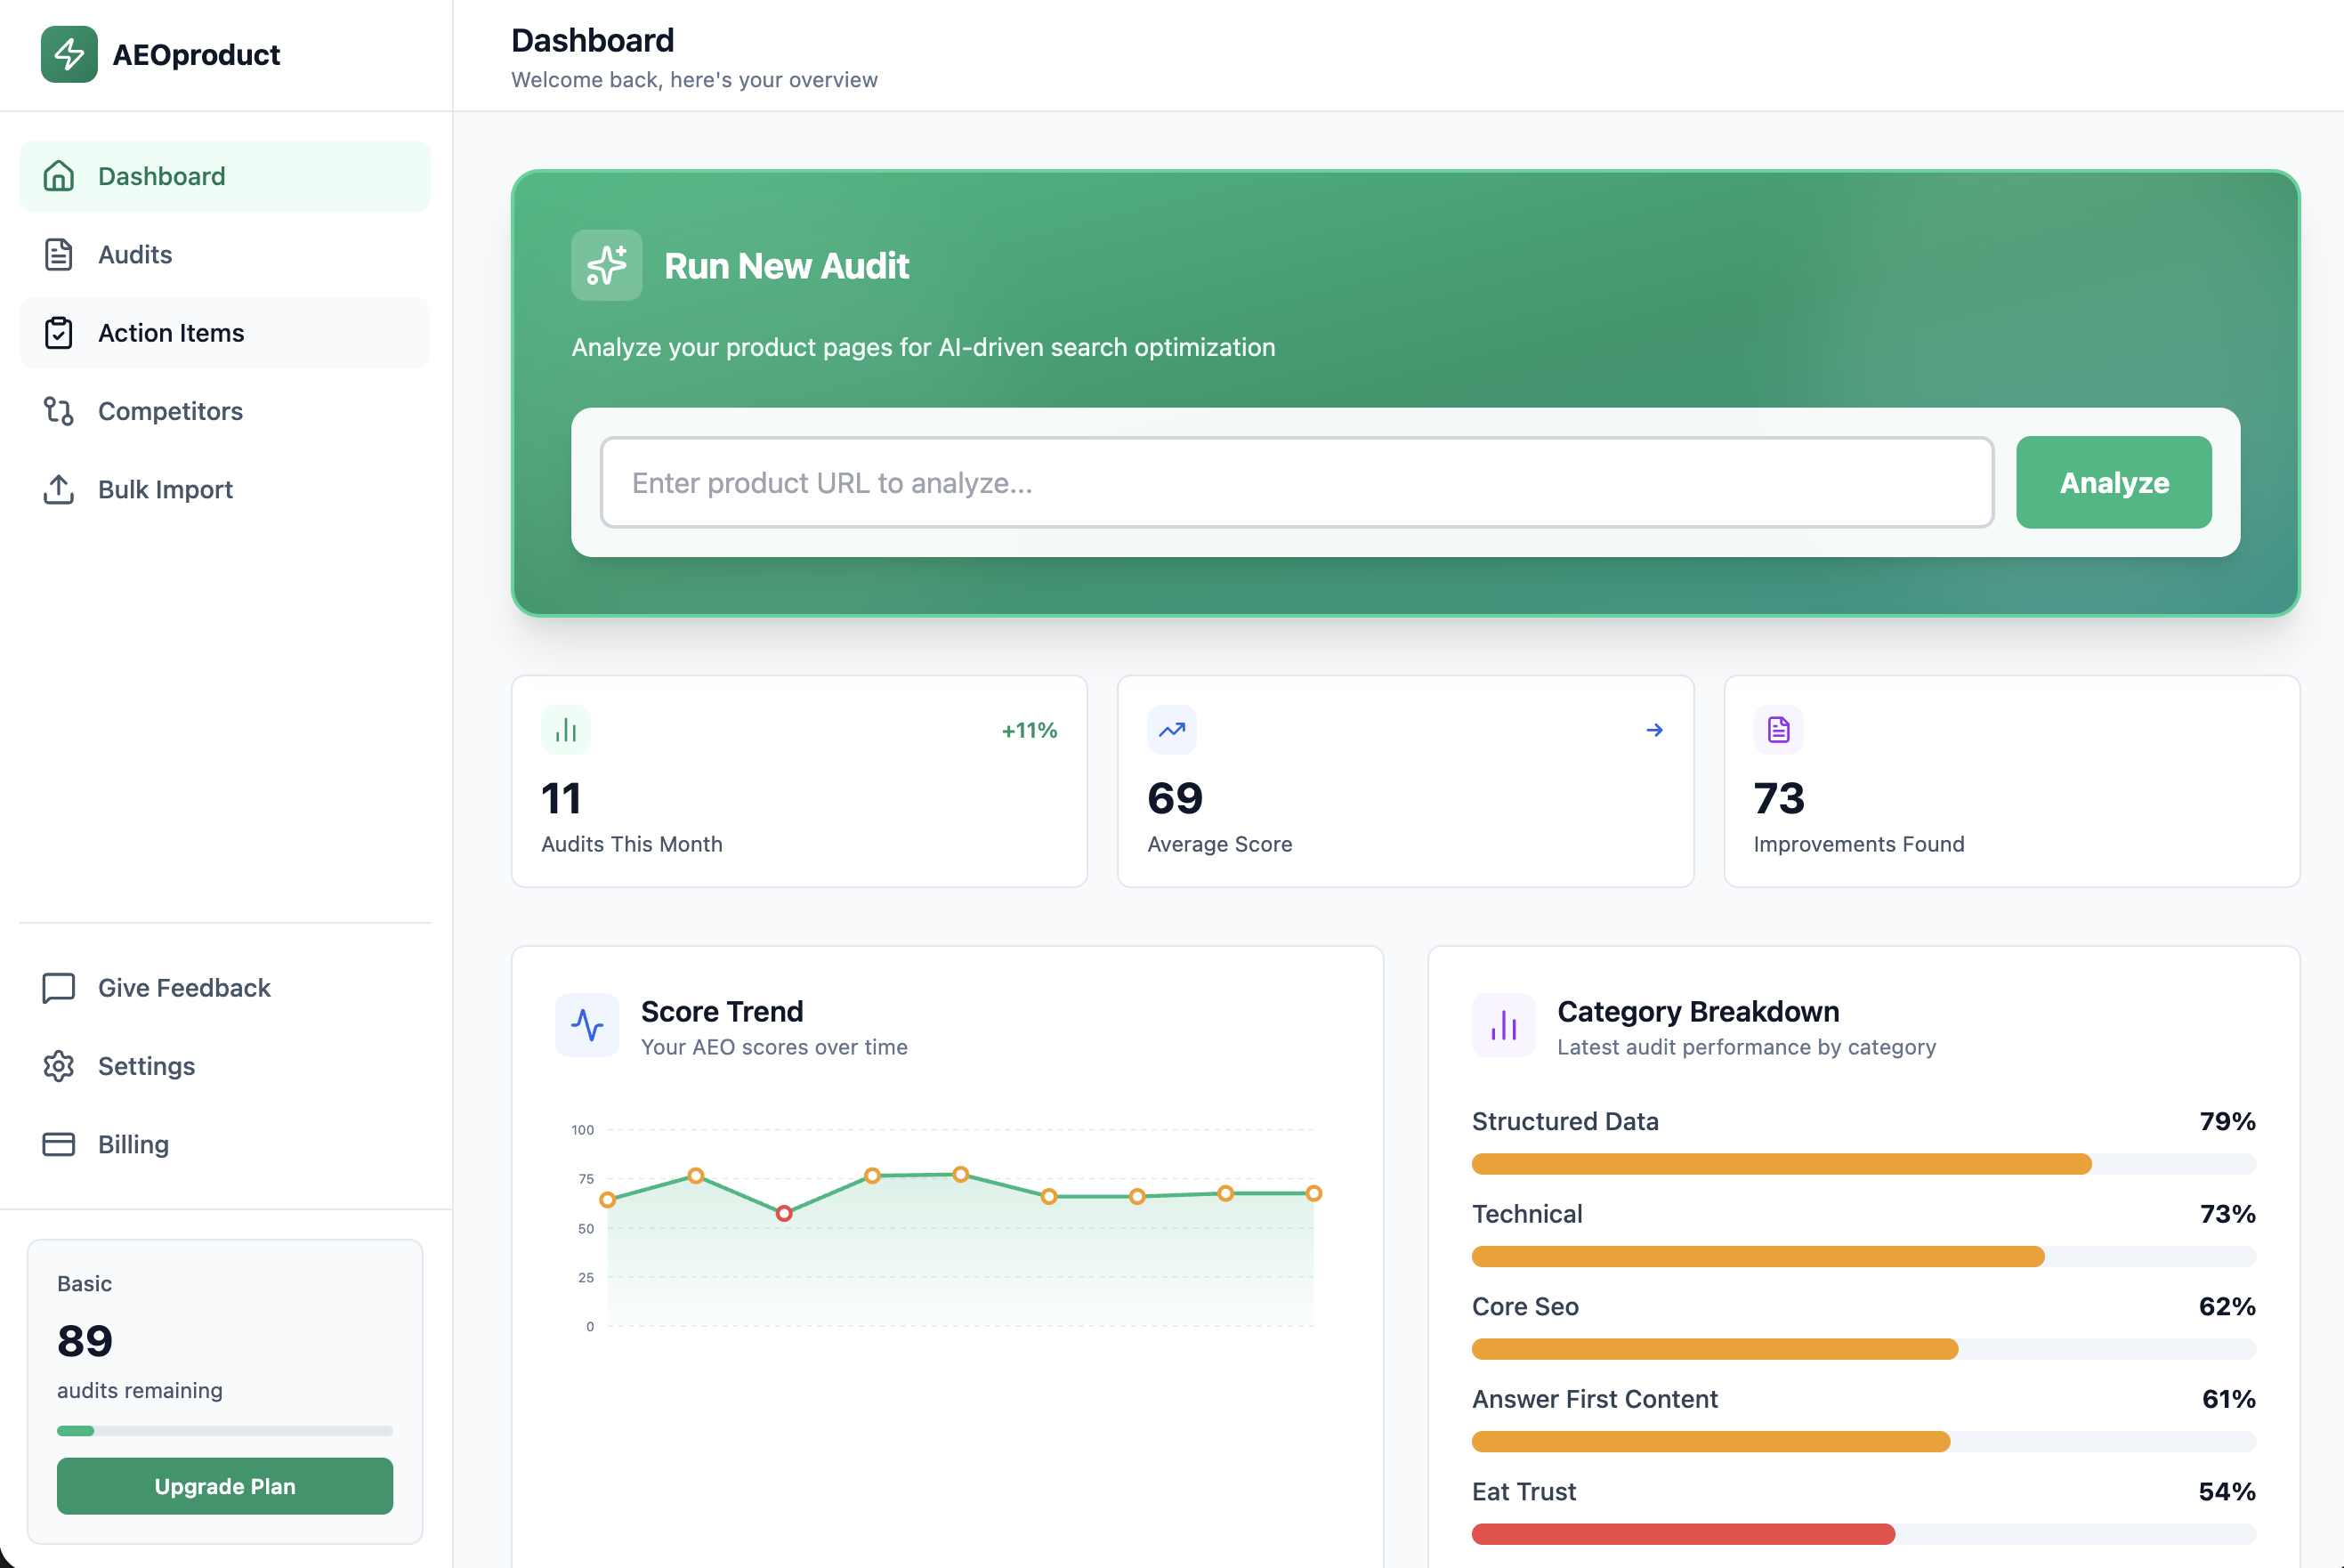Image resolution: width=2344 pixels, height=1568 pixels.
Task: Click the Analyze button
Action: click(2113, 482)
